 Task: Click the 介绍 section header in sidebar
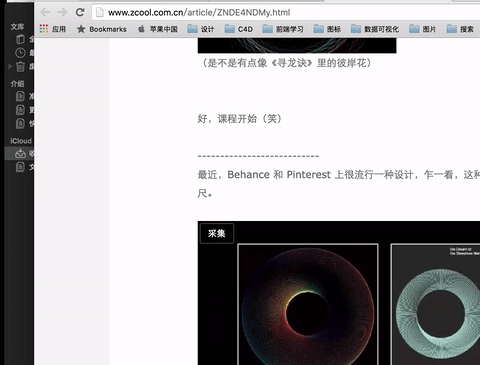click(x=17, y=84)
